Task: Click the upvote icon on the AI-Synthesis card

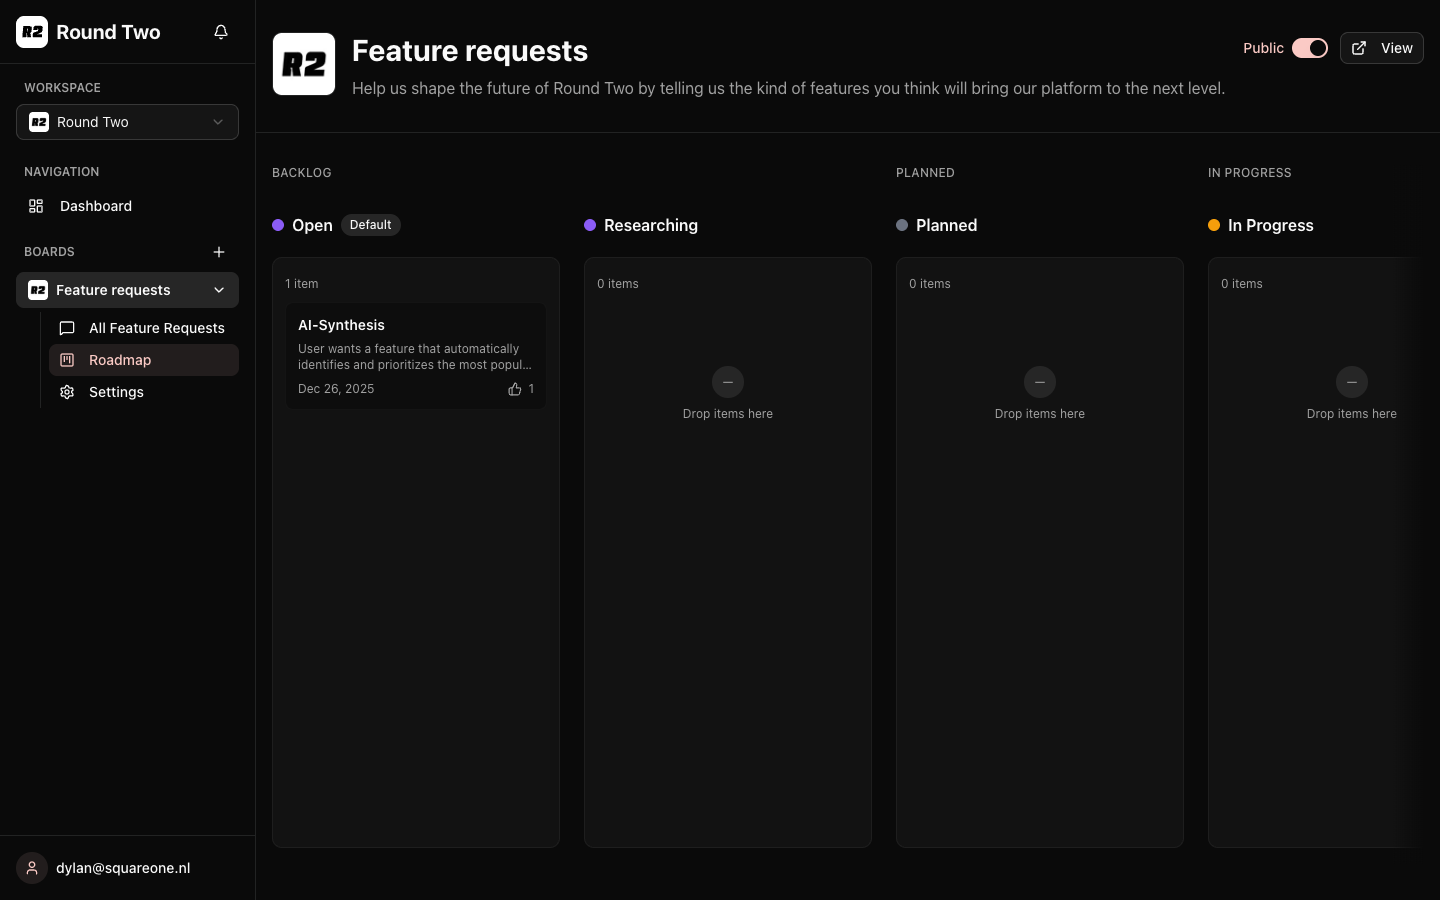Action: 514,389
